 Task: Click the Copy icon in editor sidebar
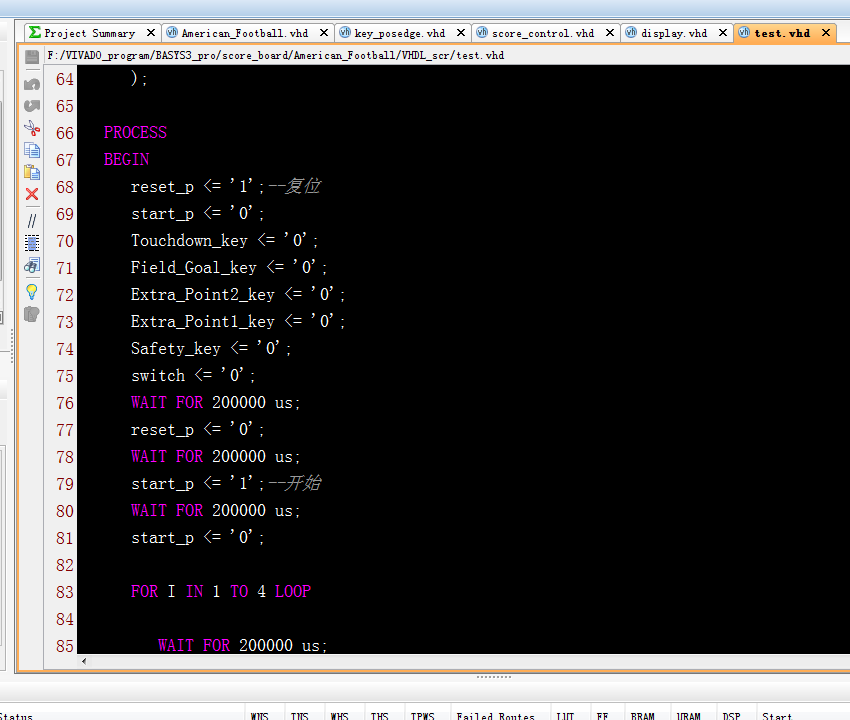[32, 150]
